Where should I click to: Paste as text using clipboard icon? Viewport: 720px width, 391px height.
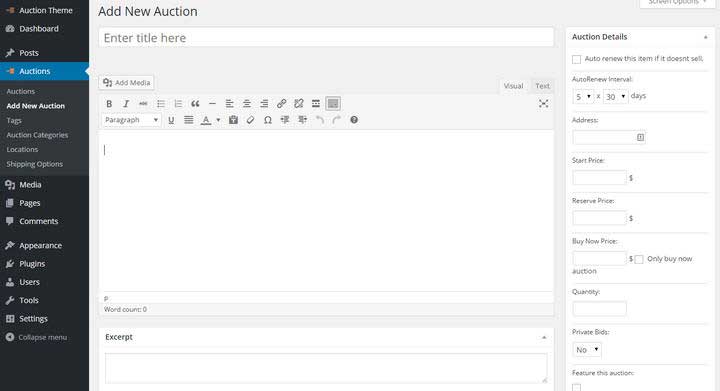[x=233, y=120]
